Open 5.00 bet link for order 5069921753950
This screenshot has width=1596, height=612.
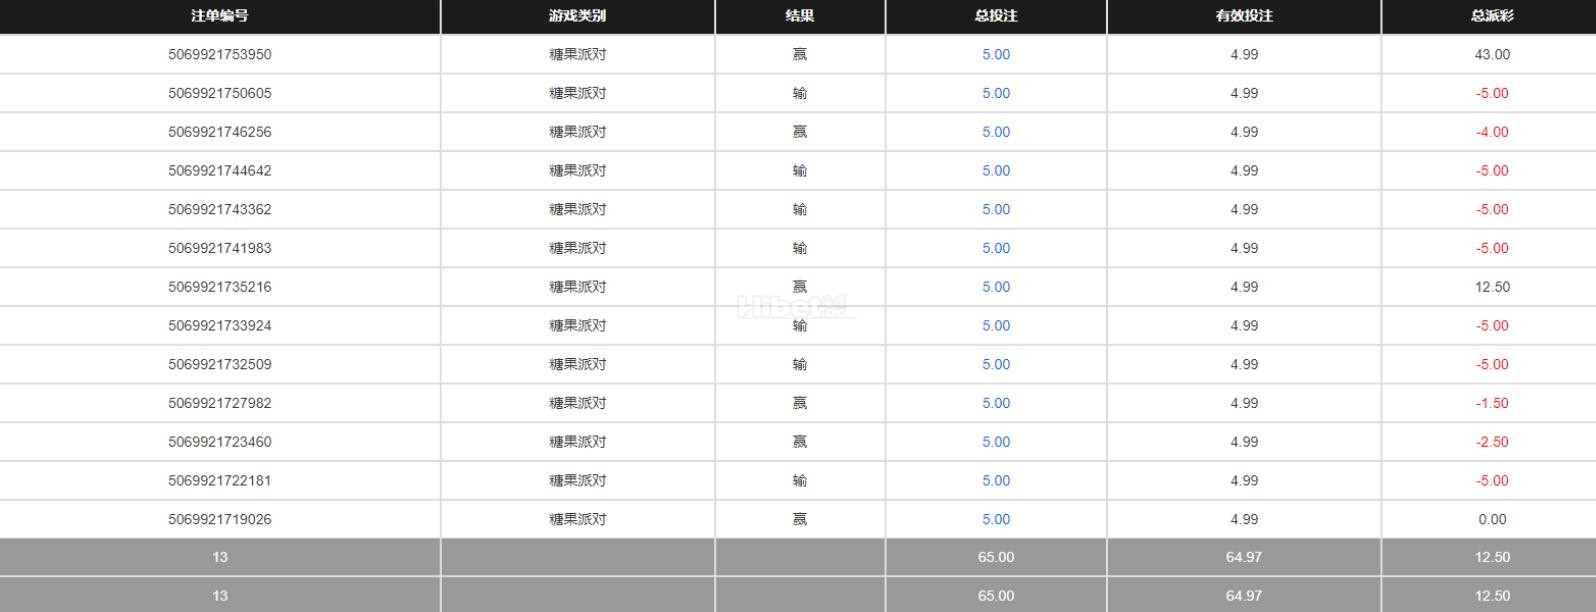tap(995, 55)
